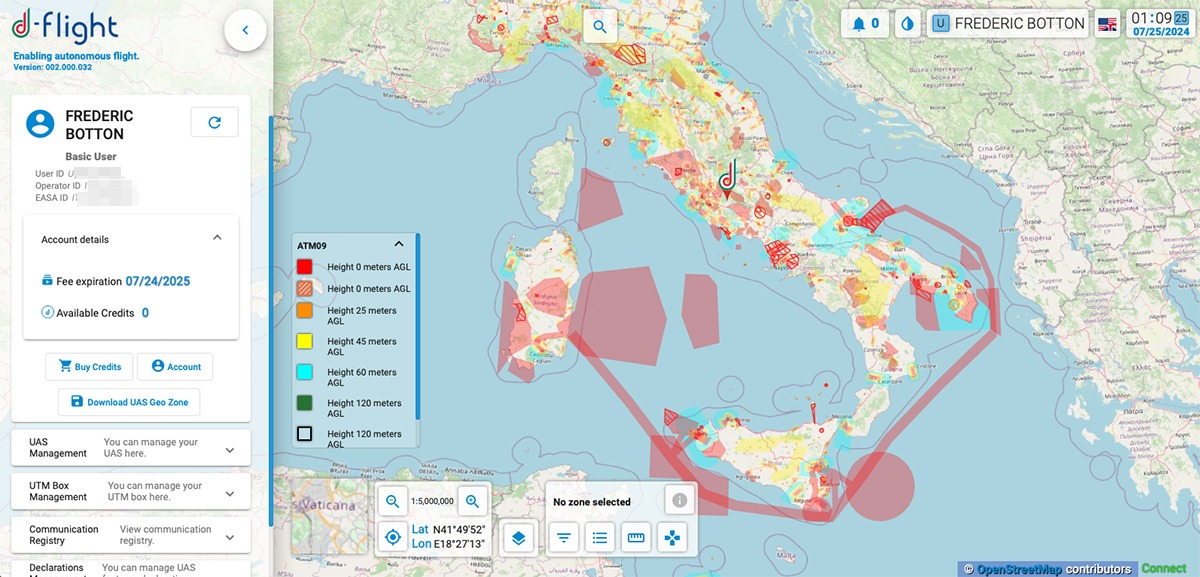The height and width of the screenshot is (577, 1200).
Task: Click the hatched red Height 0 meters swatch
Action: tap(305, 289)
